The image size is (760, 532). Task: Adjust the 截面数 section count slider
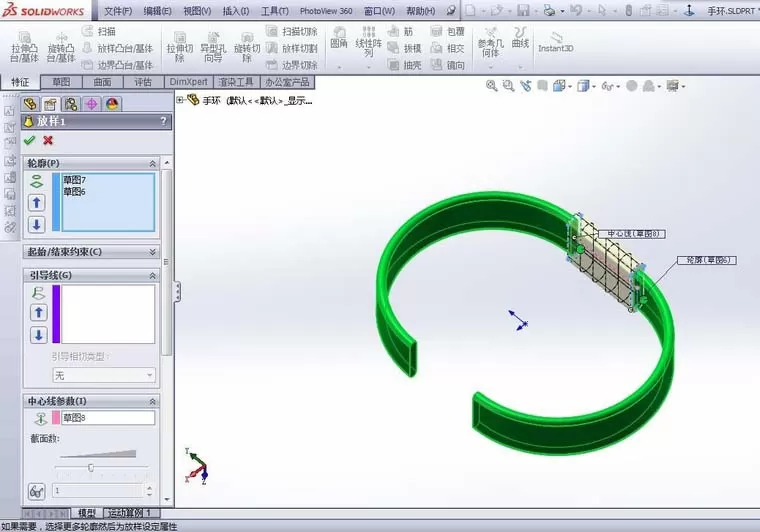(91, 467)
